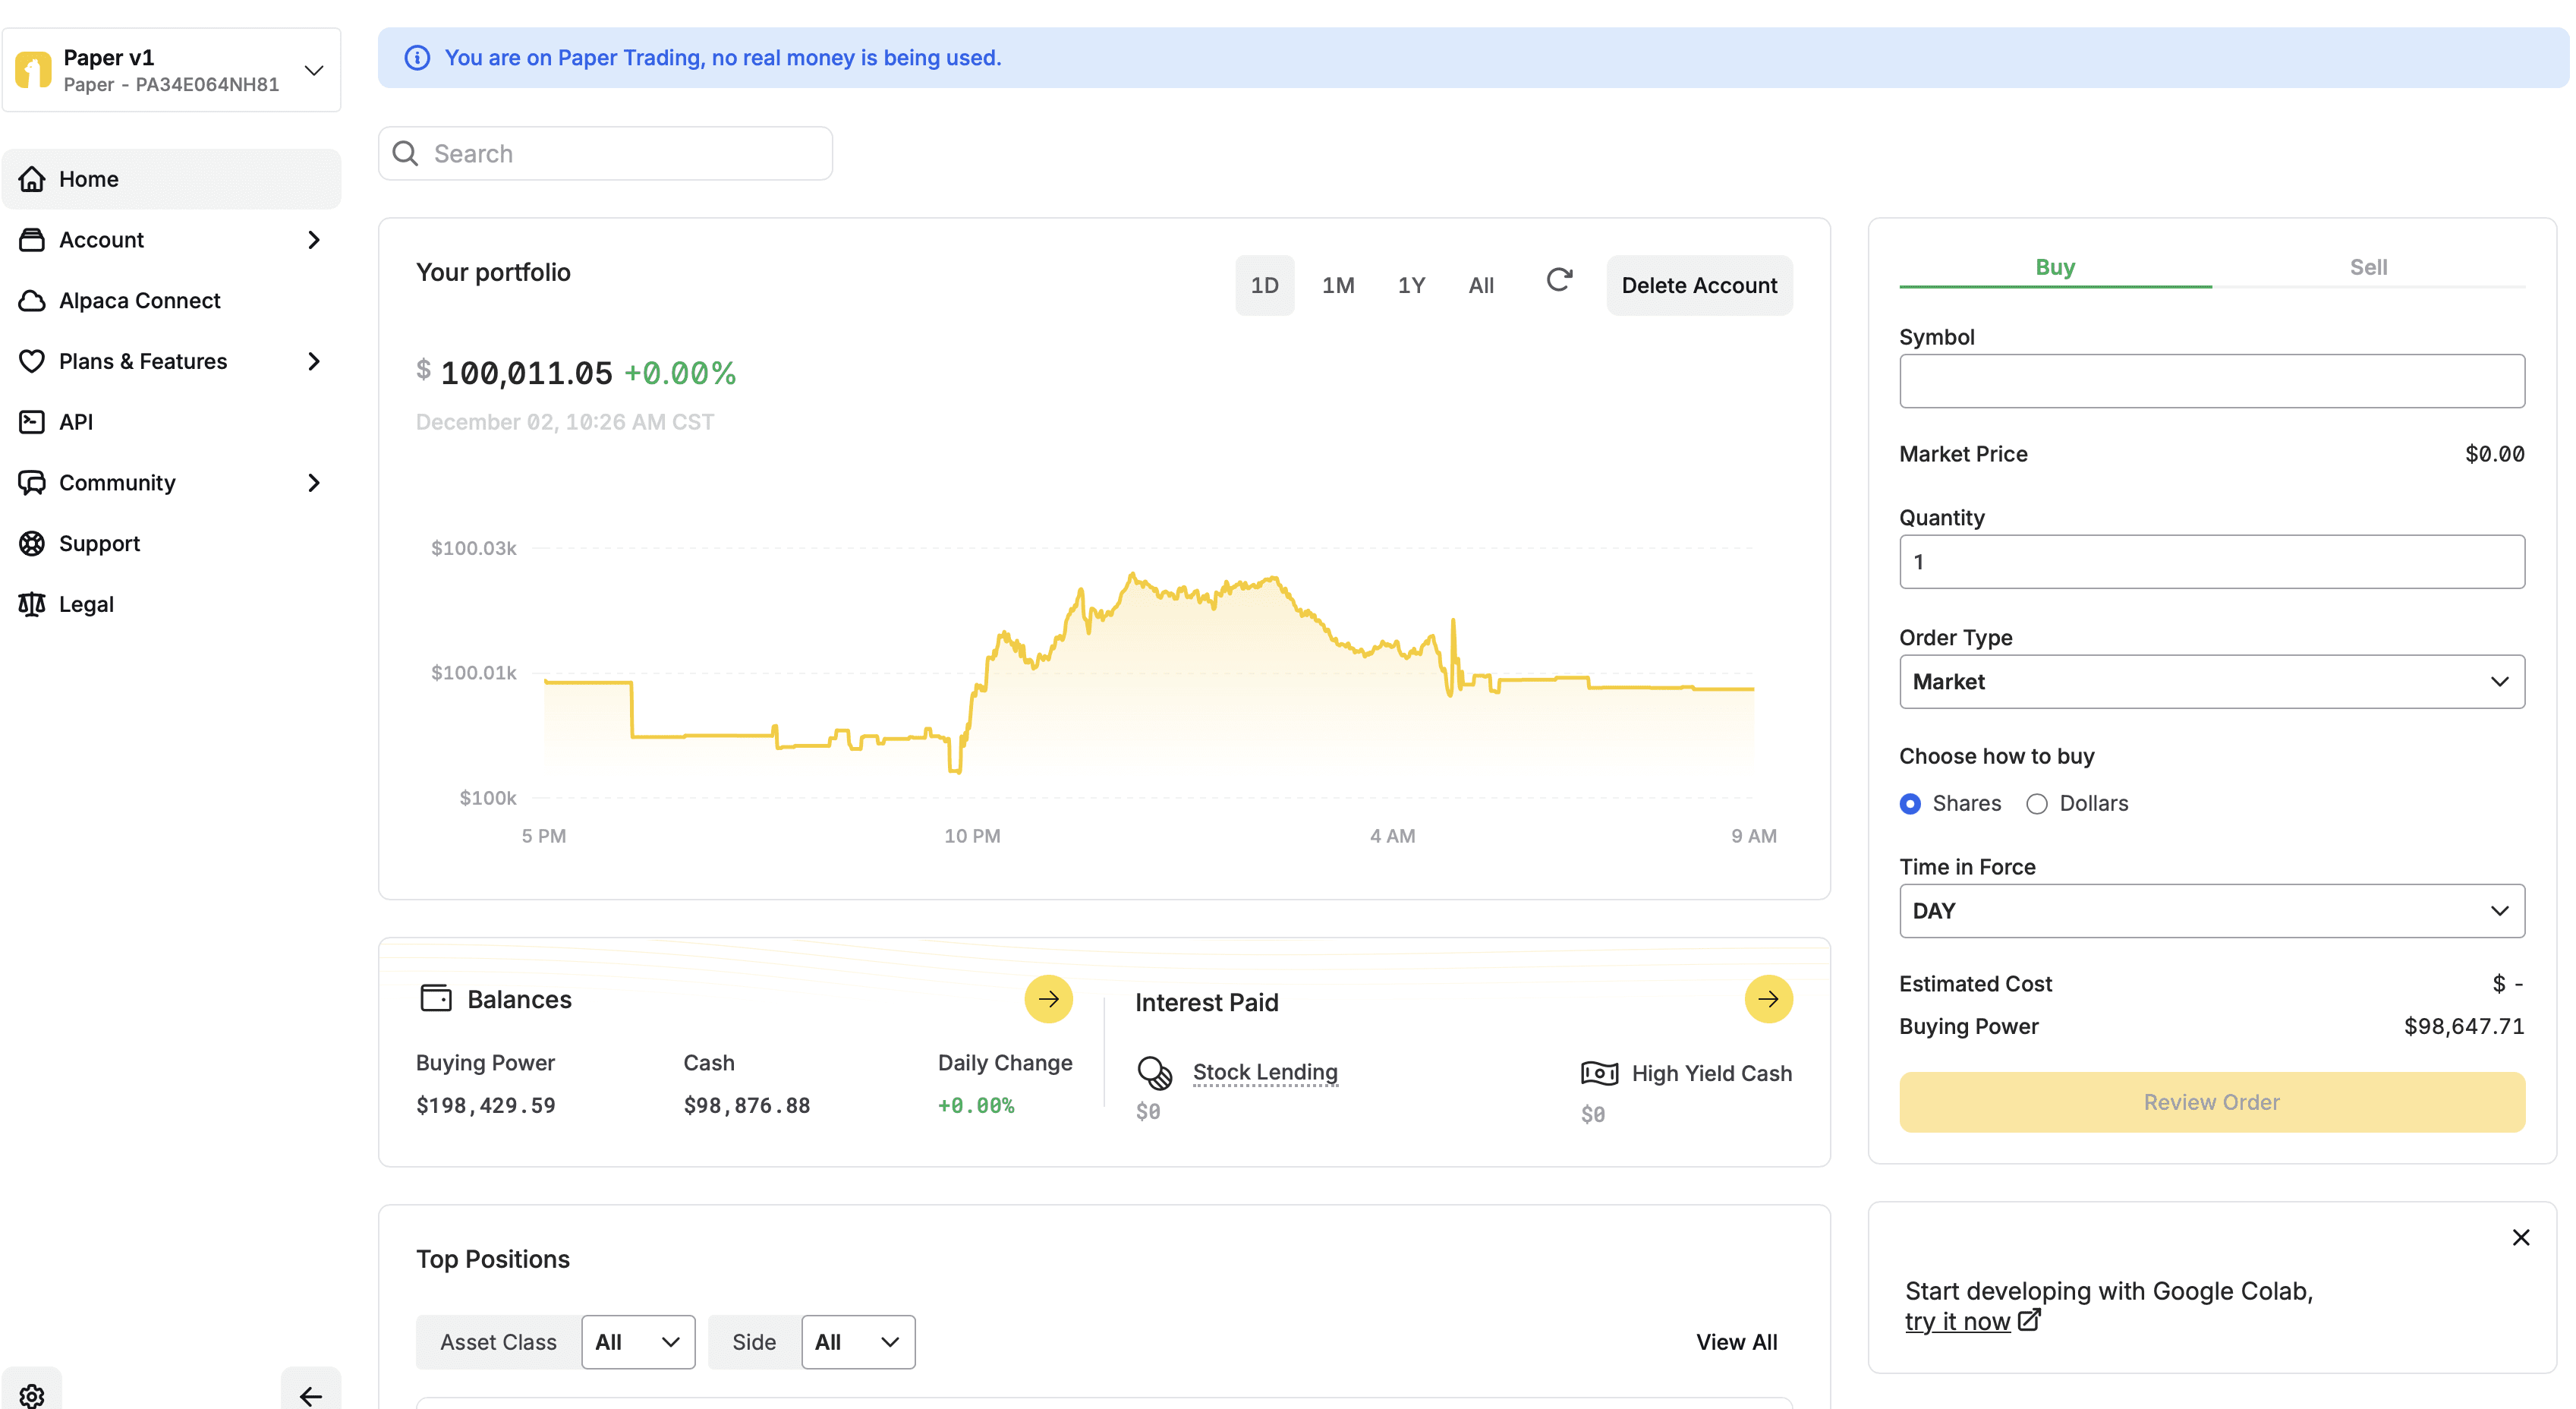Click the Support lifebuoy icon

32,543
